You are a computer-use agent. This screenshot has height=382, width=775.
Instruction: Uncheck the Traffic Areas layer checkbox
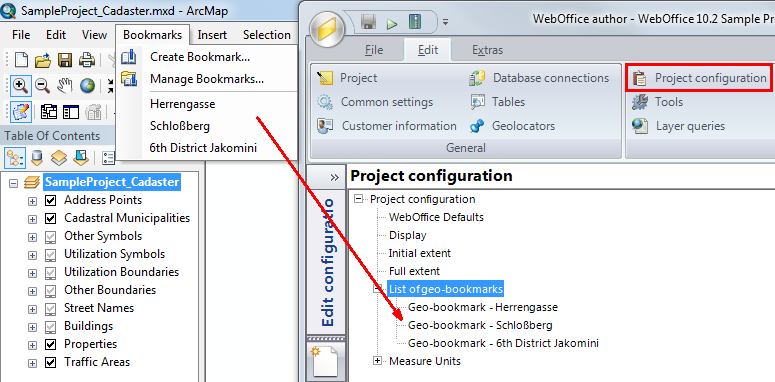[50, 362]
